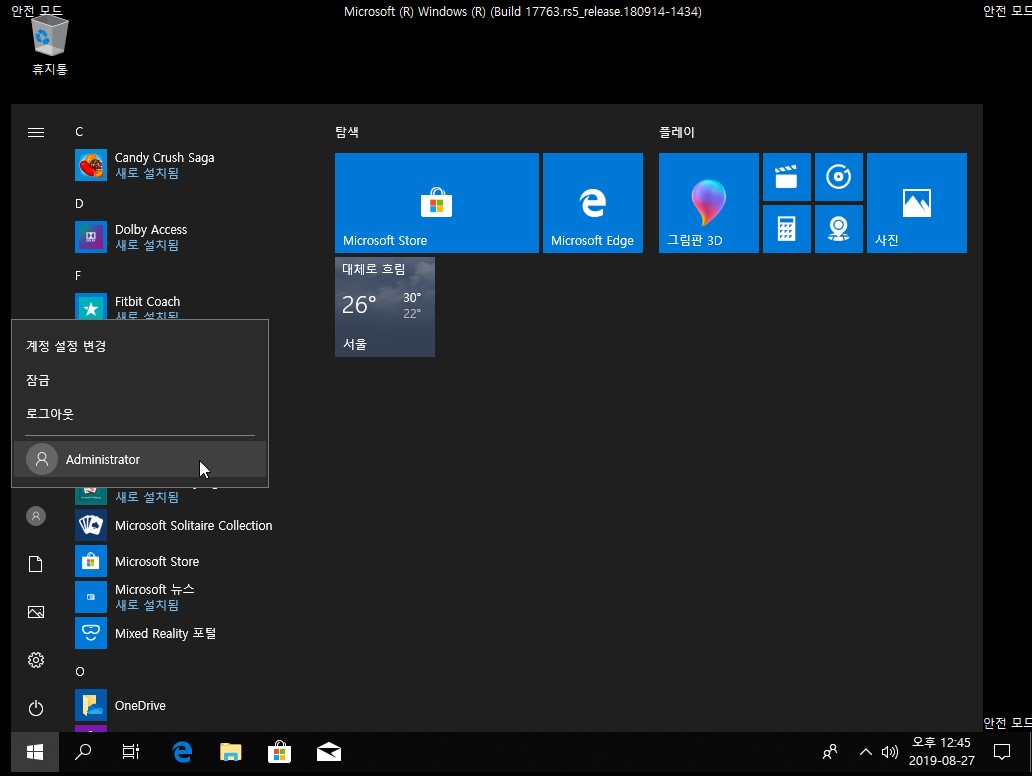Click the Power button in Start sidebar
This screenshot has width=1032, height=776.
(x=36, y=708)
